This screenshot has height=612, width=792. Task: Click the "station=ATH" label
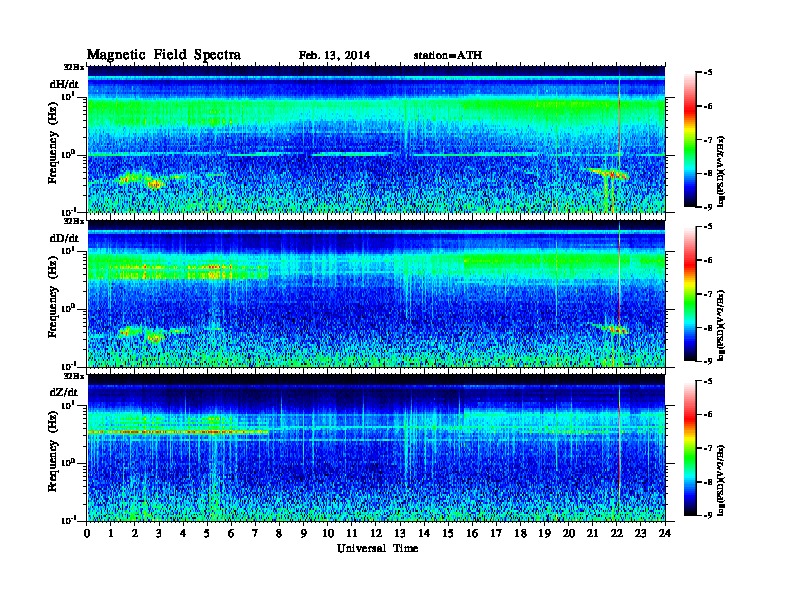click(448, 55)
